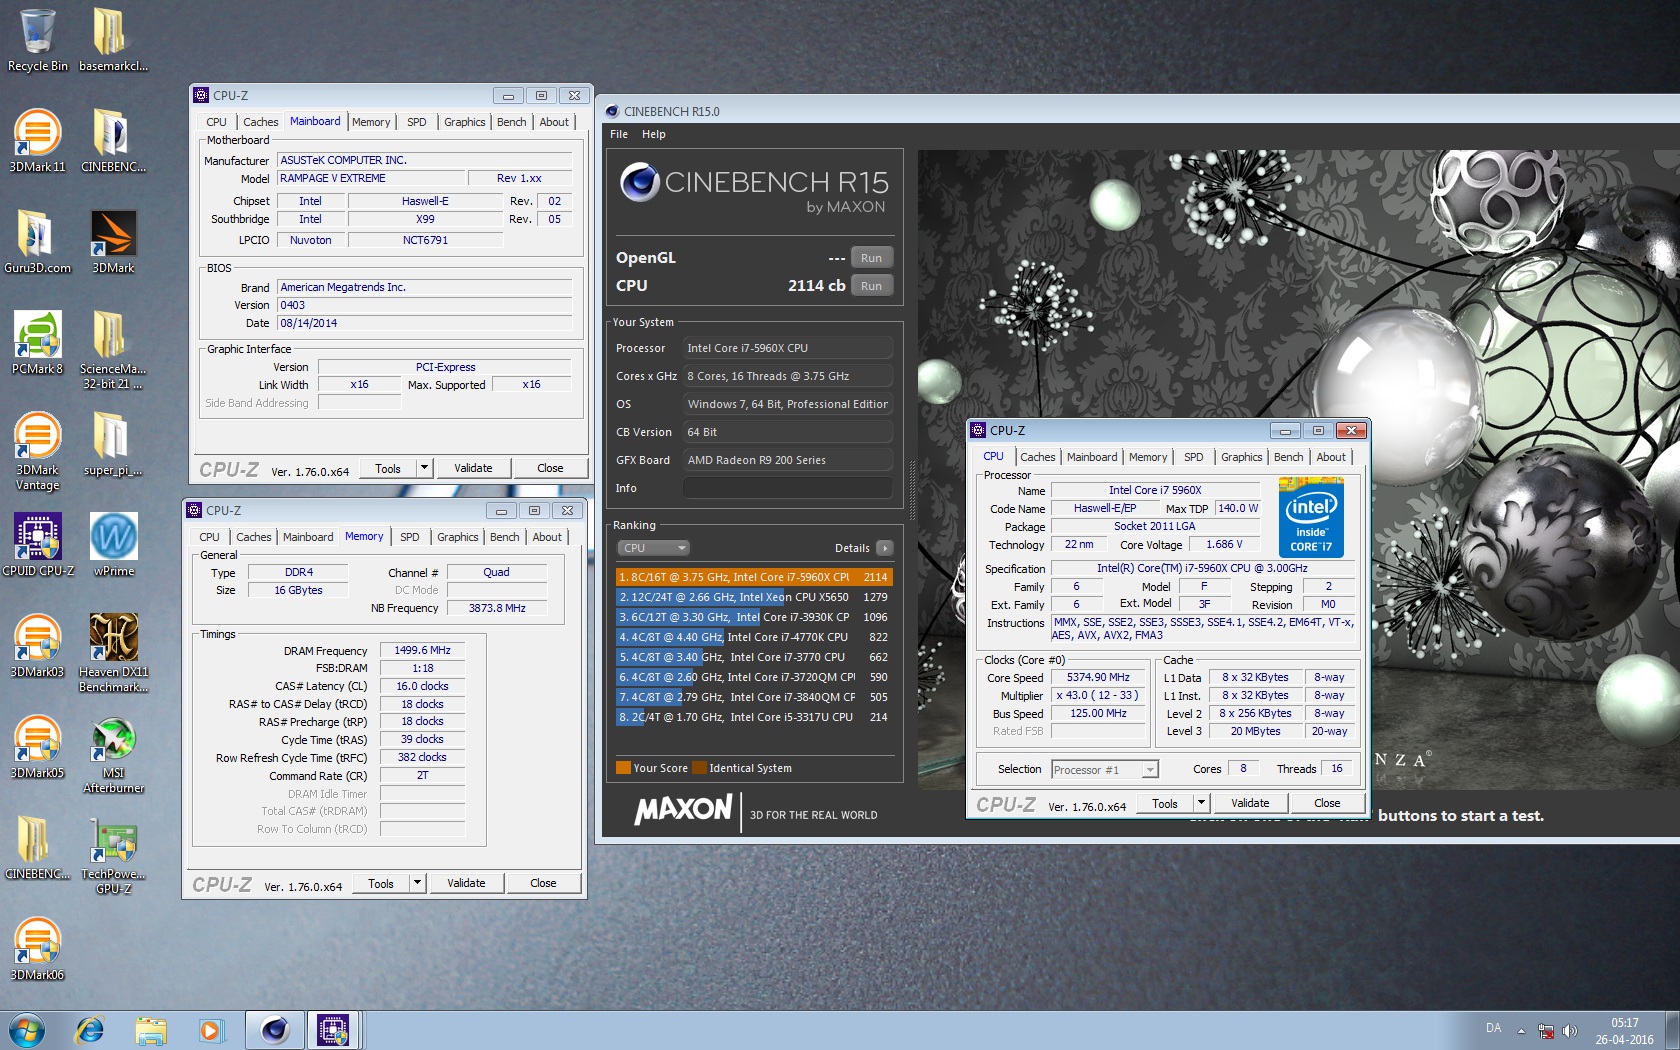Open Cinebench File menu

[x=619, y=134]
